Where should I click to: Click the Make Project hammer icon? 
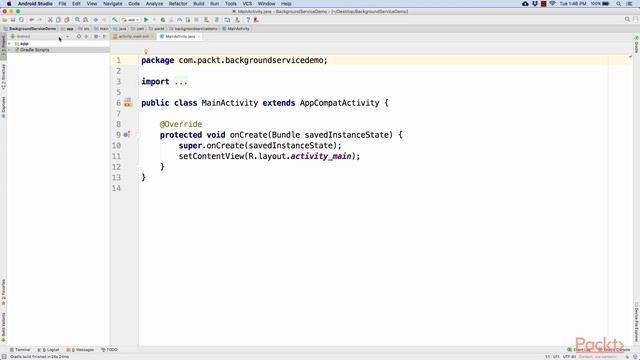point(115,20)
